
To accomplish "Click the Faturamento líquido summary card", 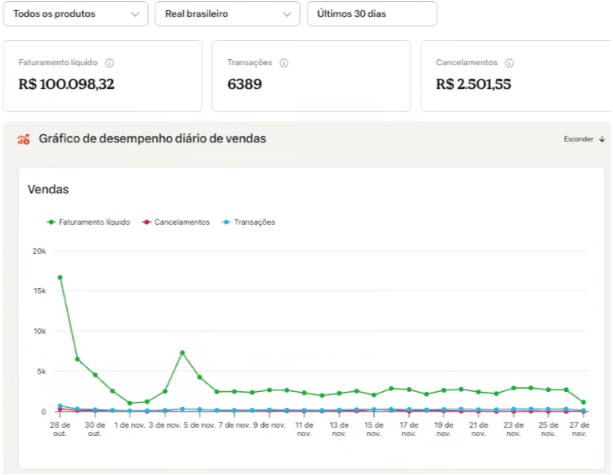I will click(103, 76).
